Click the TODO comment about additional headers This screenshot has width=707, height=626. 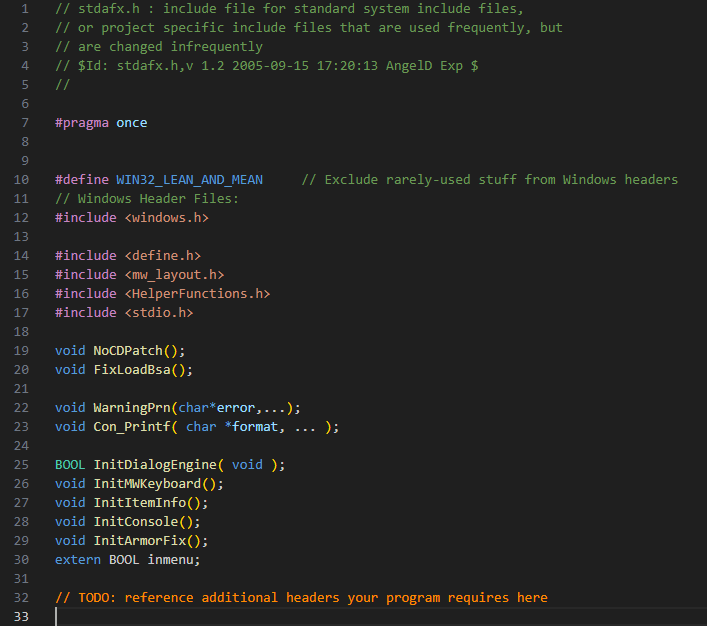click(x=301, y=598)
